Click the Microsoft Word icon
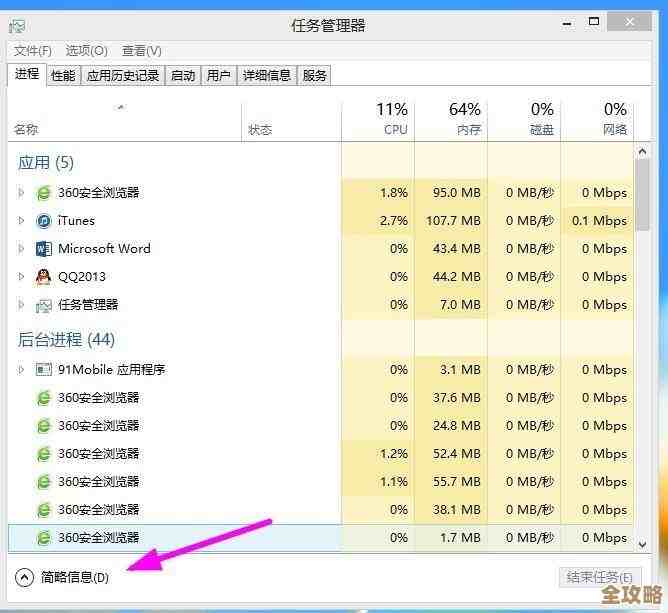The image size is (668, 613). click(43, 249)
